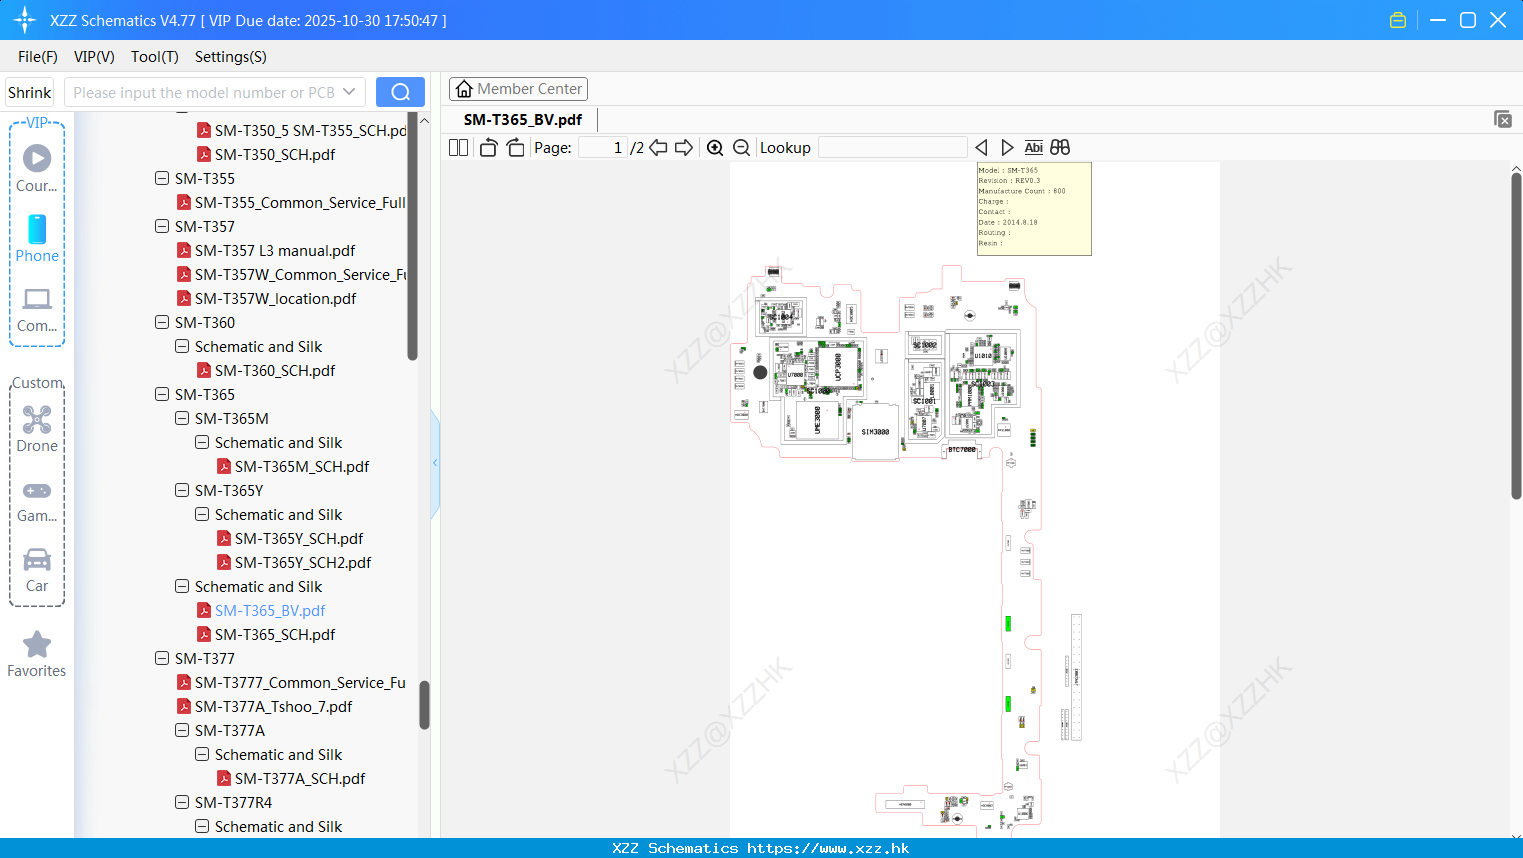Select the SM-T365_BV.pdf tab
The image size is (1523, 858).
(523, 119)
